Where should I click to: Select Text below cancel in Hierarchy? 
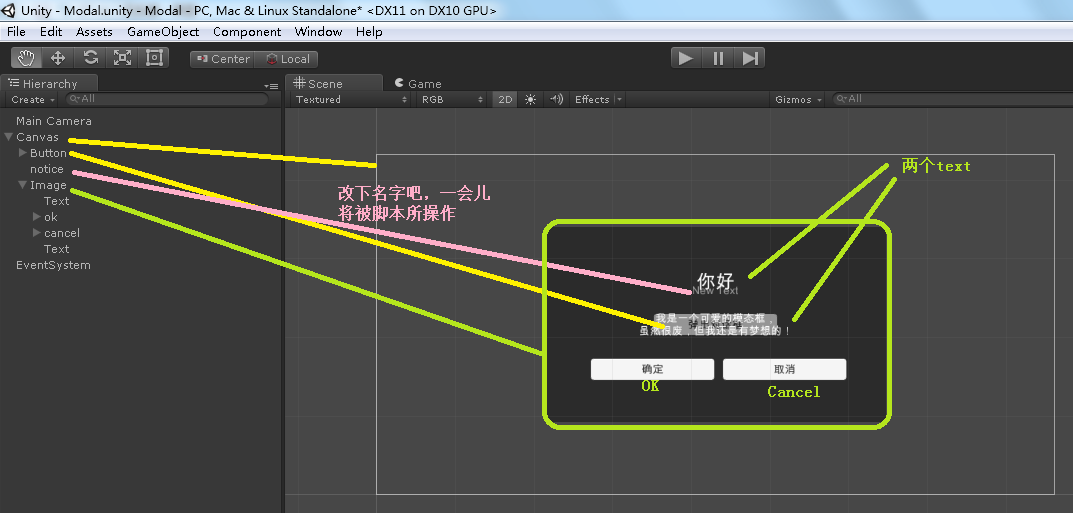[56, 249]
